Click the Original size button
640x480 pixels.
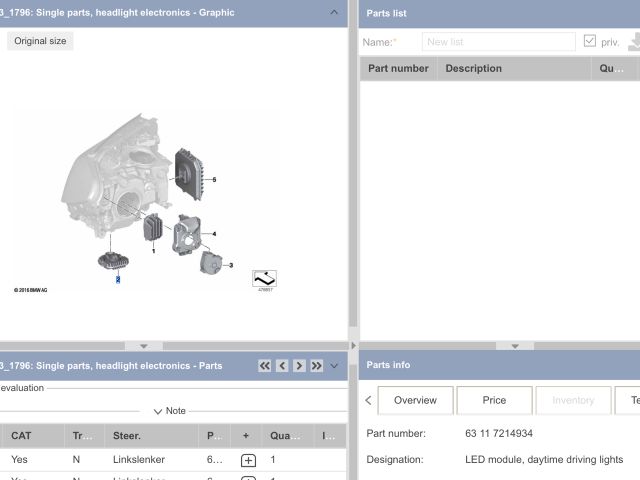pyautogui.click(x=41, y=41)
